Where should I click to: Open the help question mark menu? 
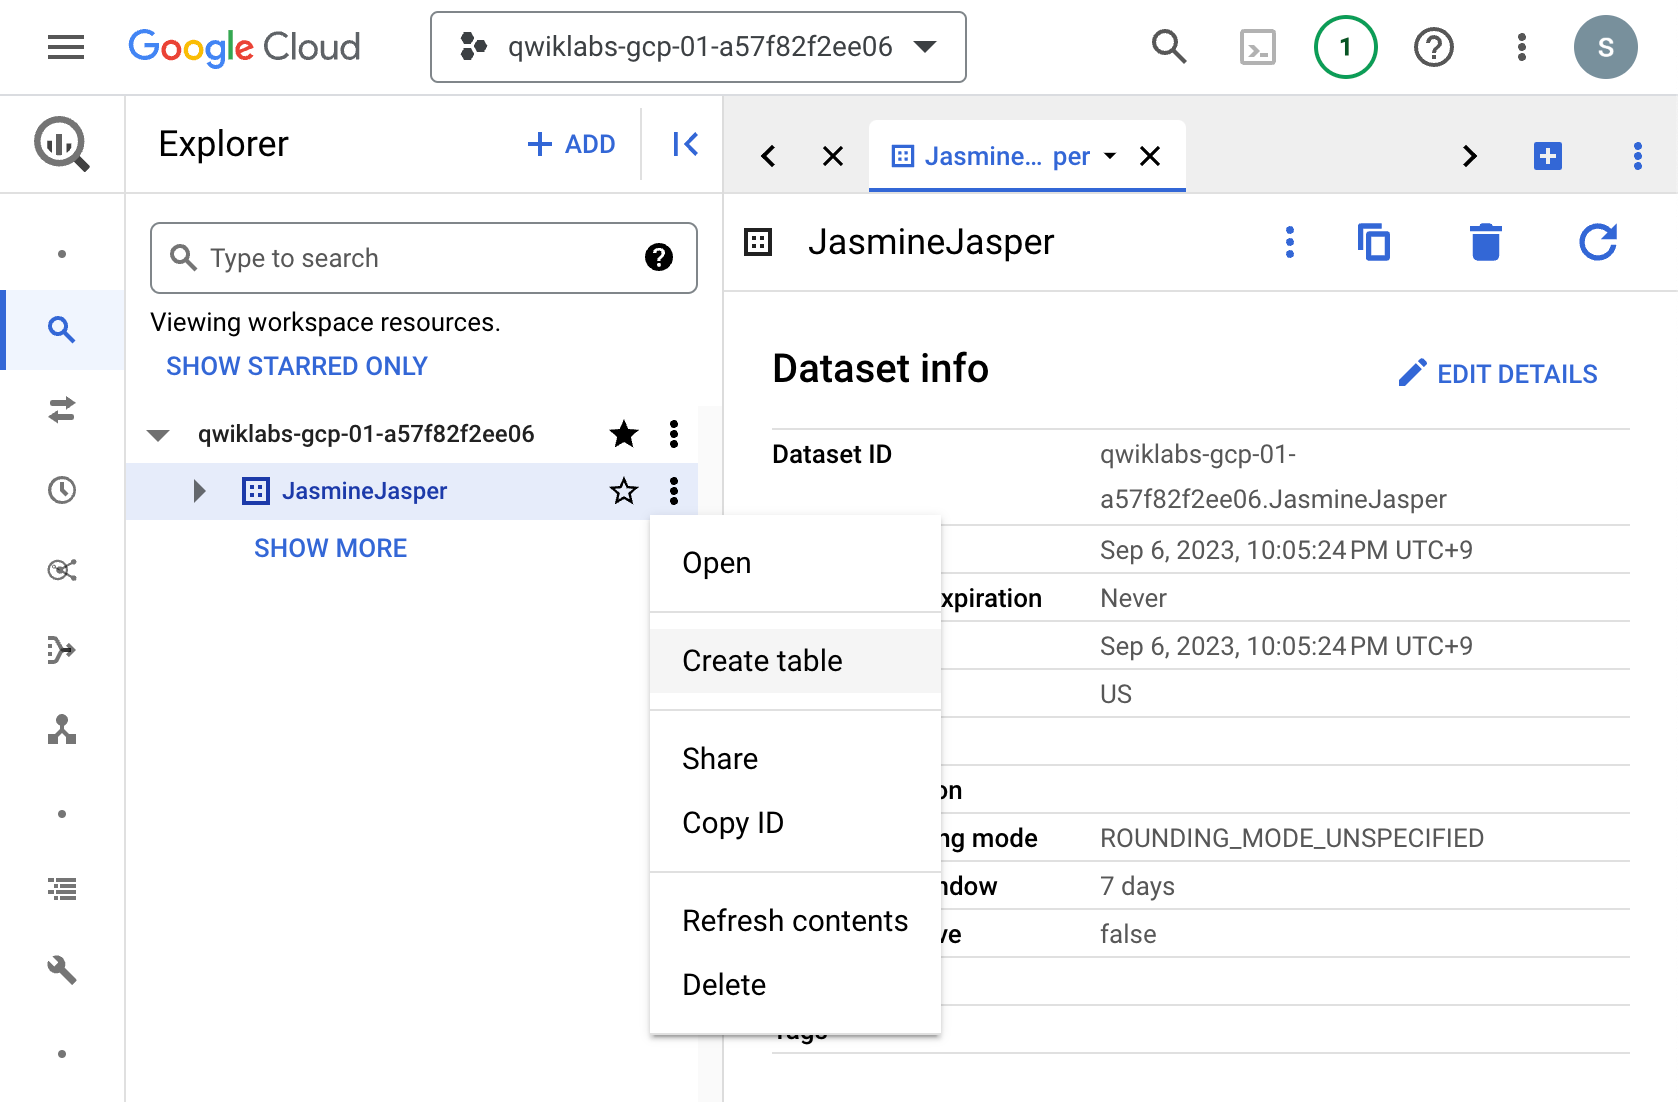point(1433,47)
